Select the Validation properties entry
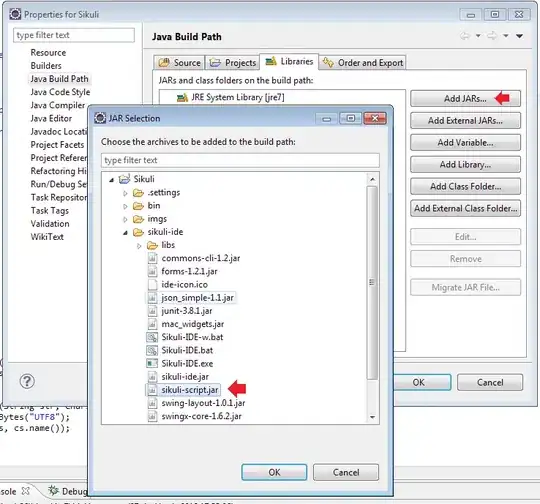Screen dimensions: 540x504 [x=50, y=224]
